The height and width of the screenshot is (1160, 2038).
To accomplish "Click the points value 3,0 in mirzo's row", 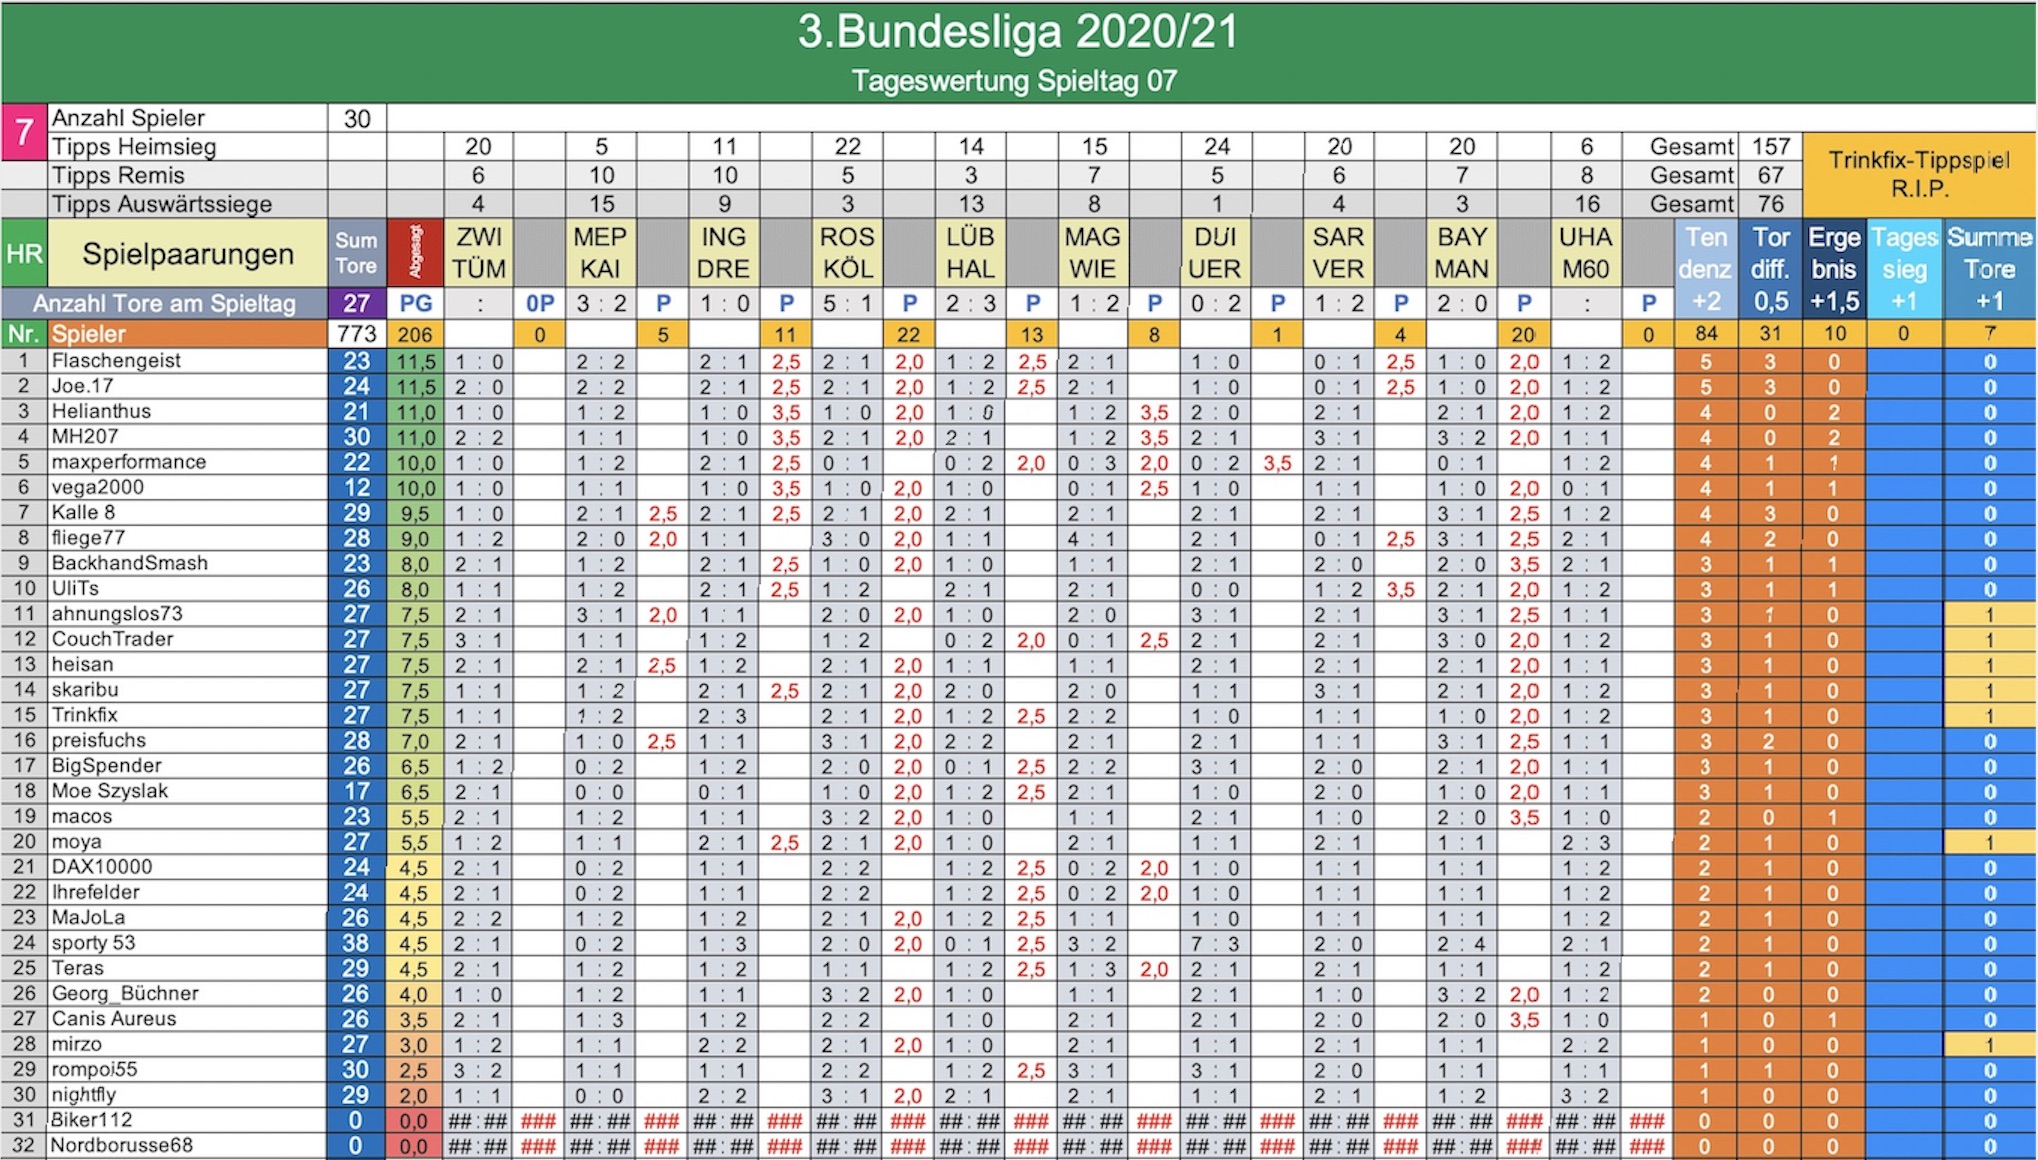I will coord(414,1045).
